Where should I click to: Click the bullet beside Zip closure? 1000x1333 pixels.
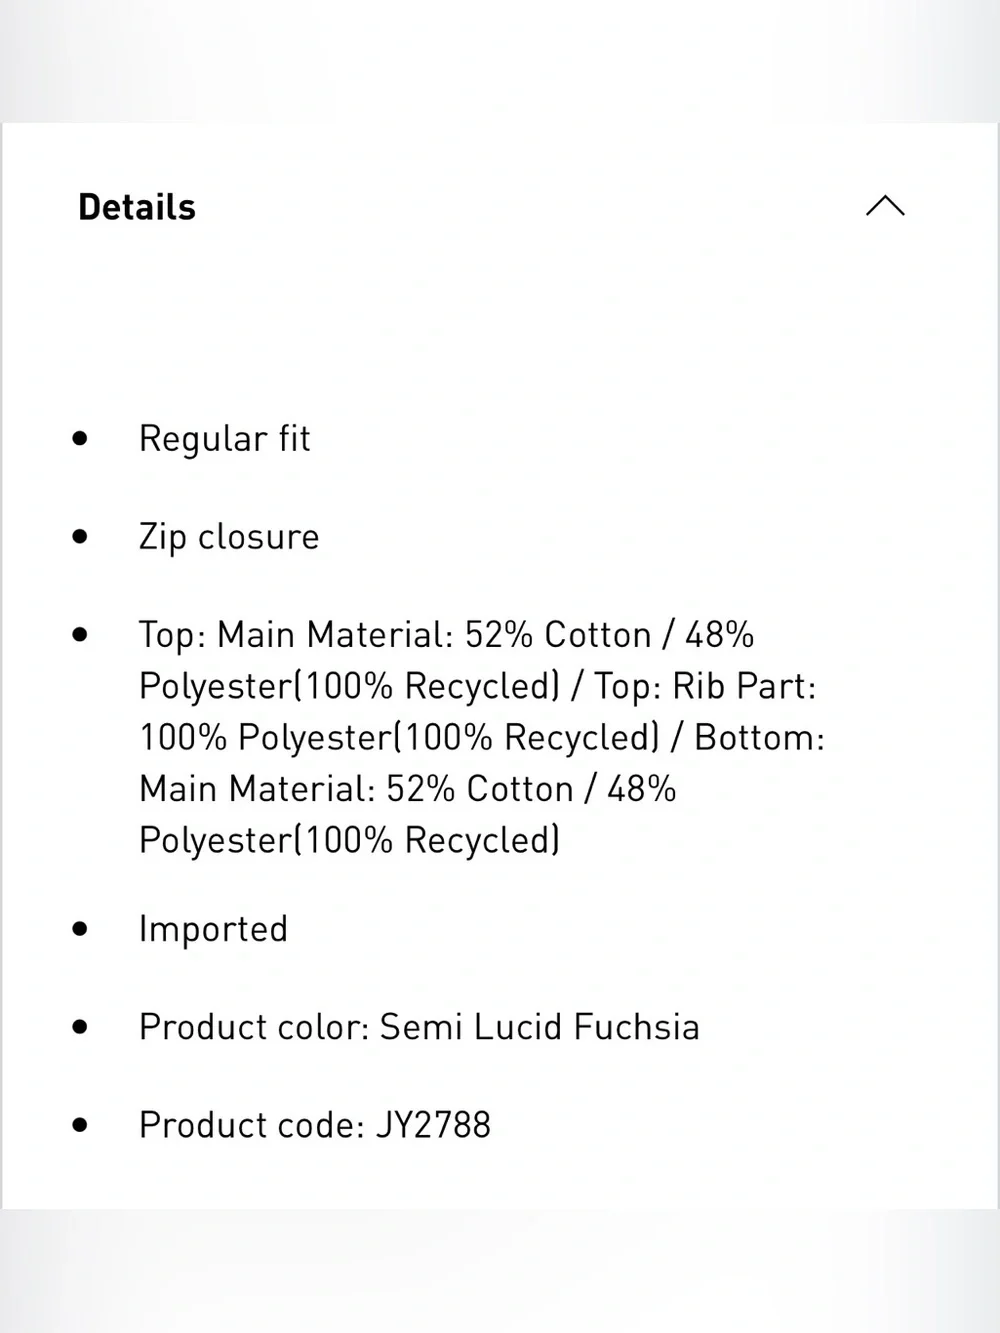pos(81,536)
